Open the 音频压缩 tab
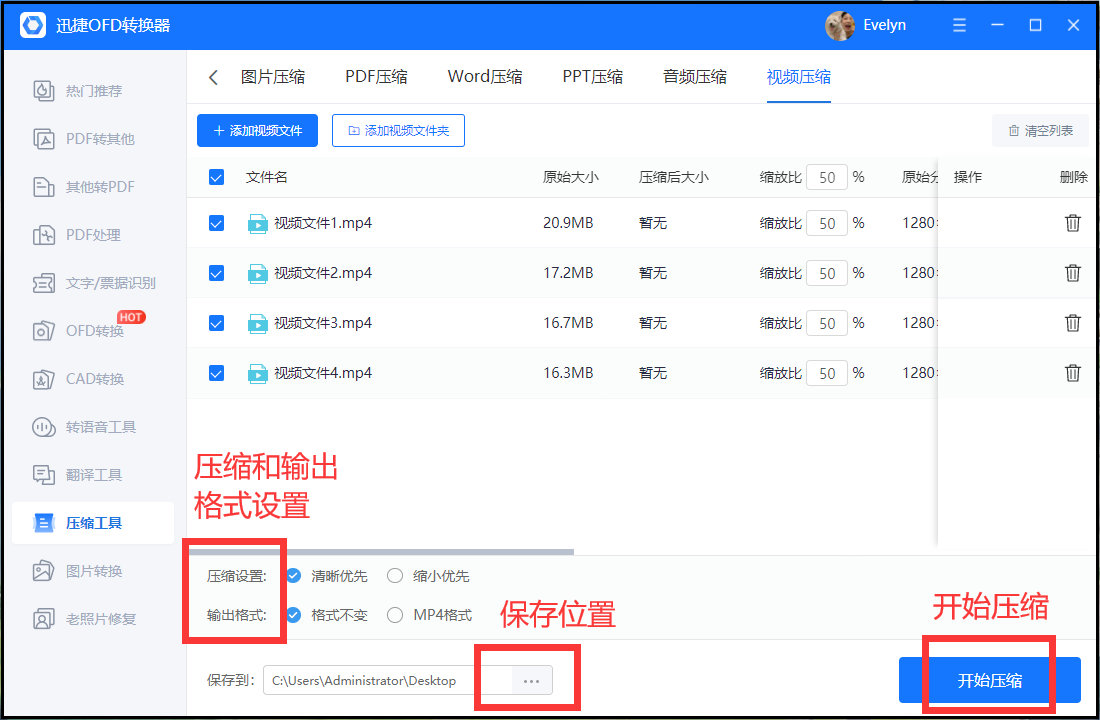 [695, 77]
